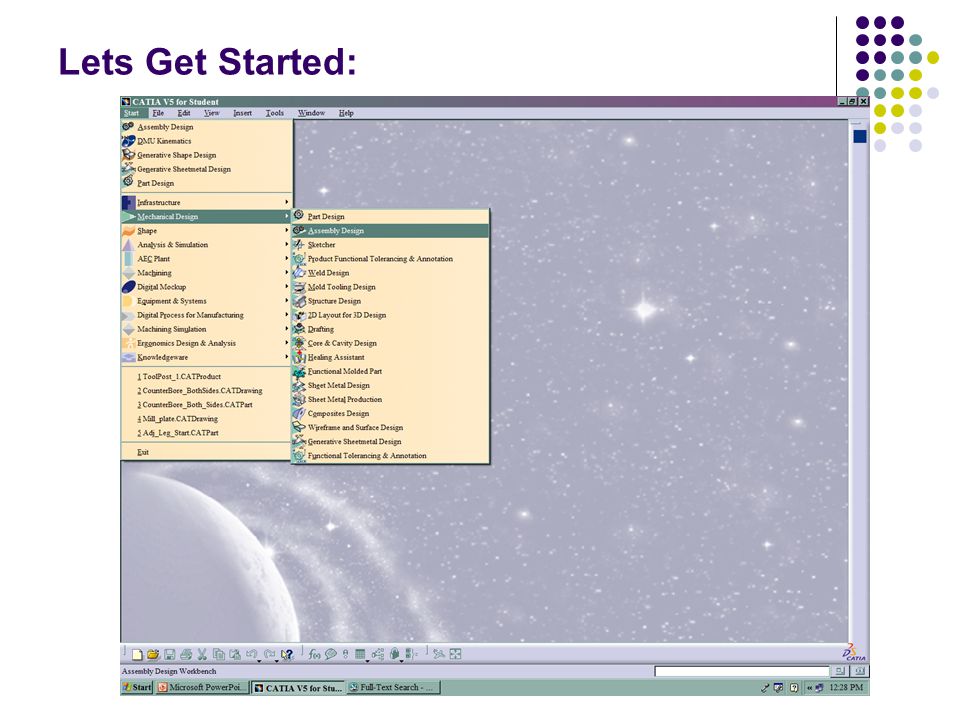Click the Print icon in bottom toolbar
The image size is (960, 720).
tap(186, 654)
